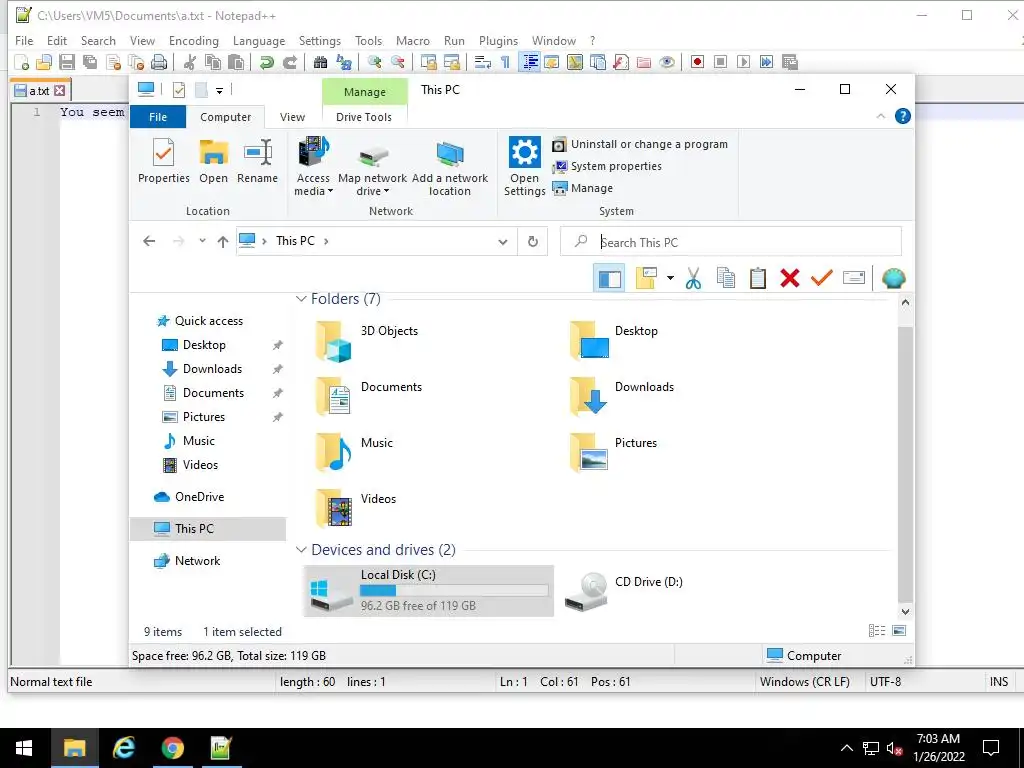Click the Classic Shell Cut scissors icon in Explorer
Image resolution: width=1024 pixels, height=768 pixels.
694,279
